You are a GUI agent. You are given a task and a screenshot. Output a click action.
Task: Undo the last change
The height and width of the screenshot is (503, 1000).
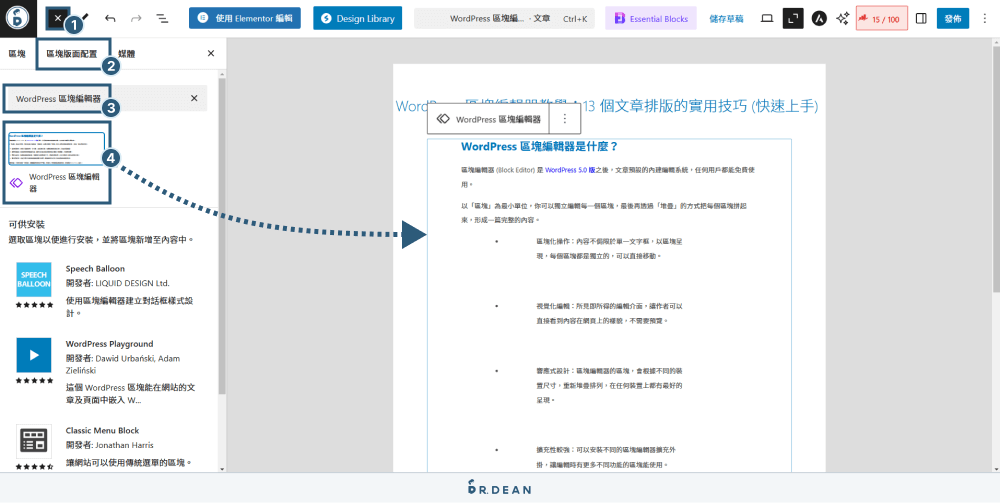point(110,18)
